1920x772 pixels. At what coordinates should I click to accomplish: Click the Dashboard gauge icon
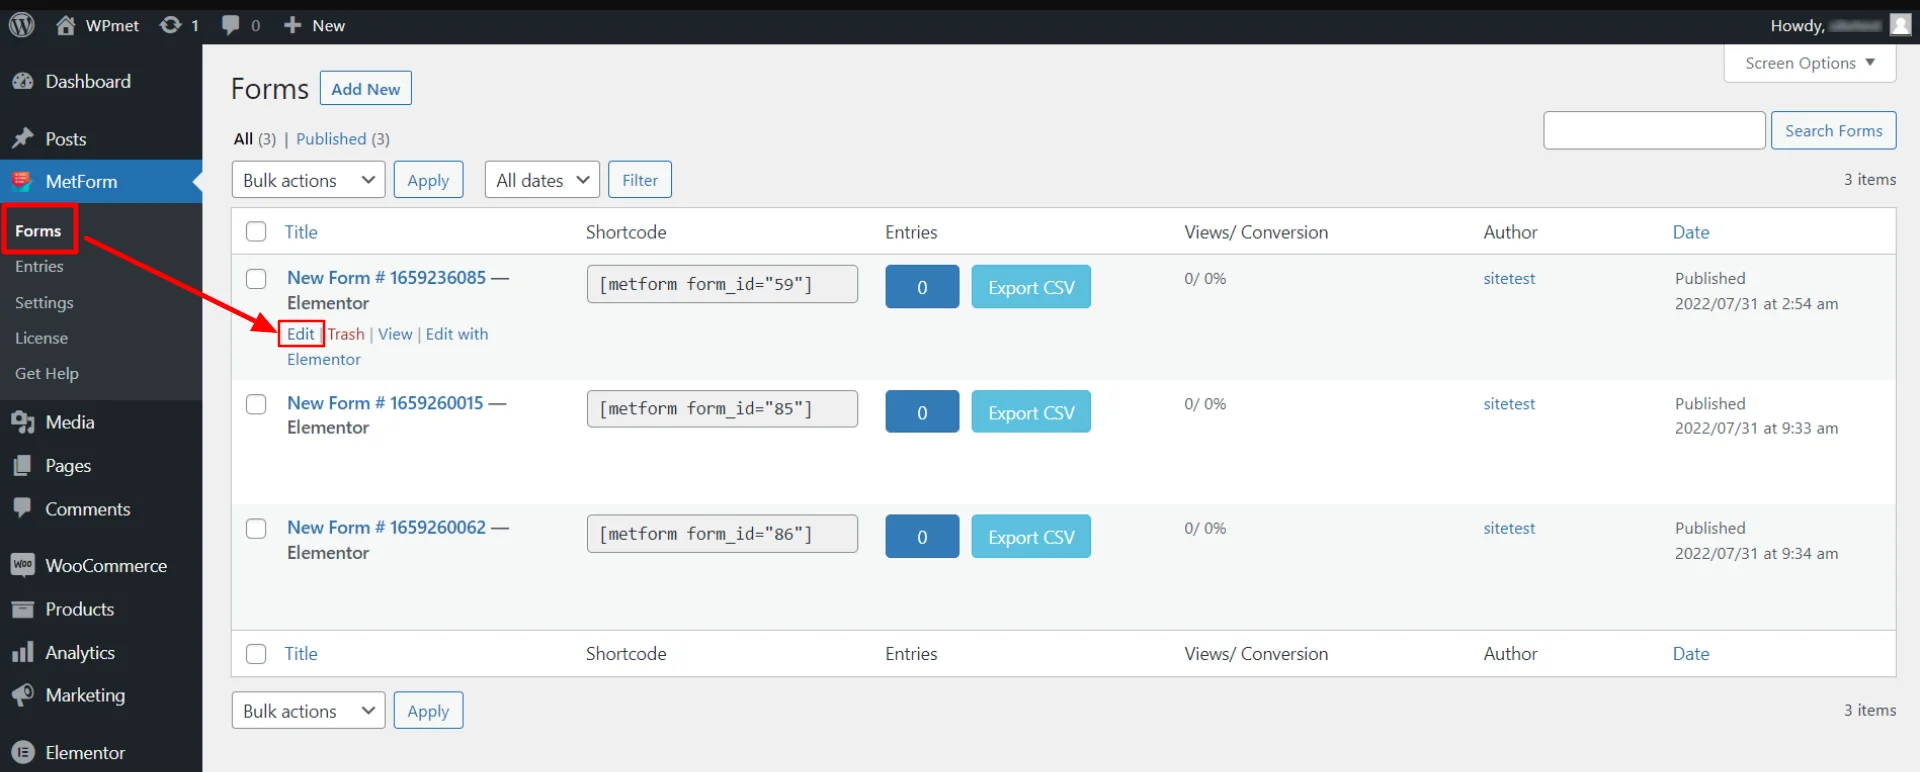point(22,82)
